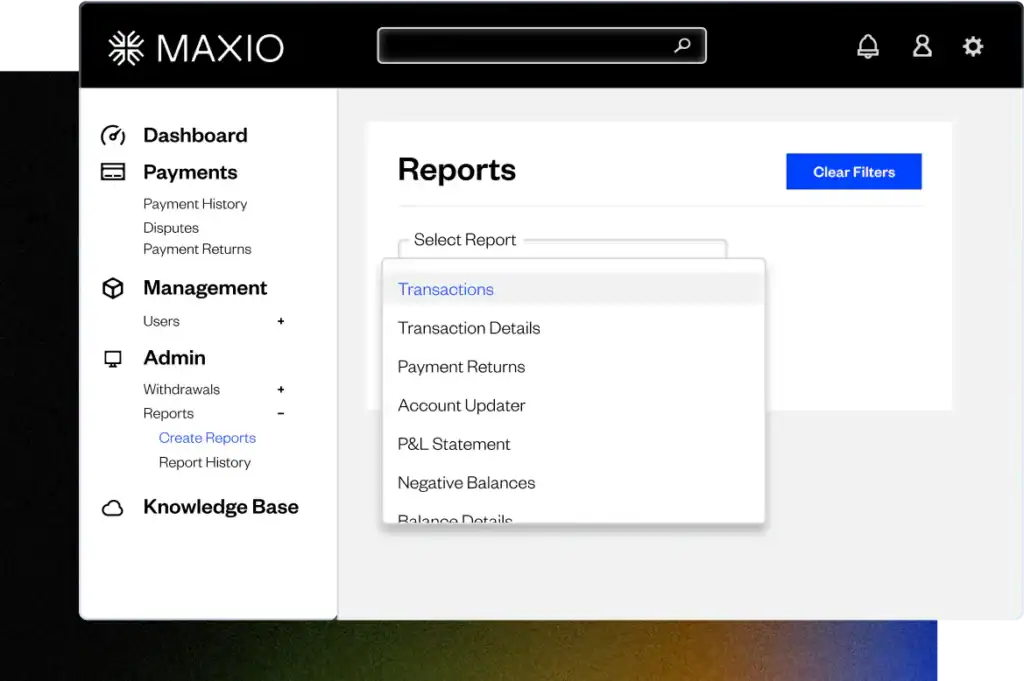Click the MAXIO wordmark
Viewport: 1024px width, 681px height.
click(220, 48)
